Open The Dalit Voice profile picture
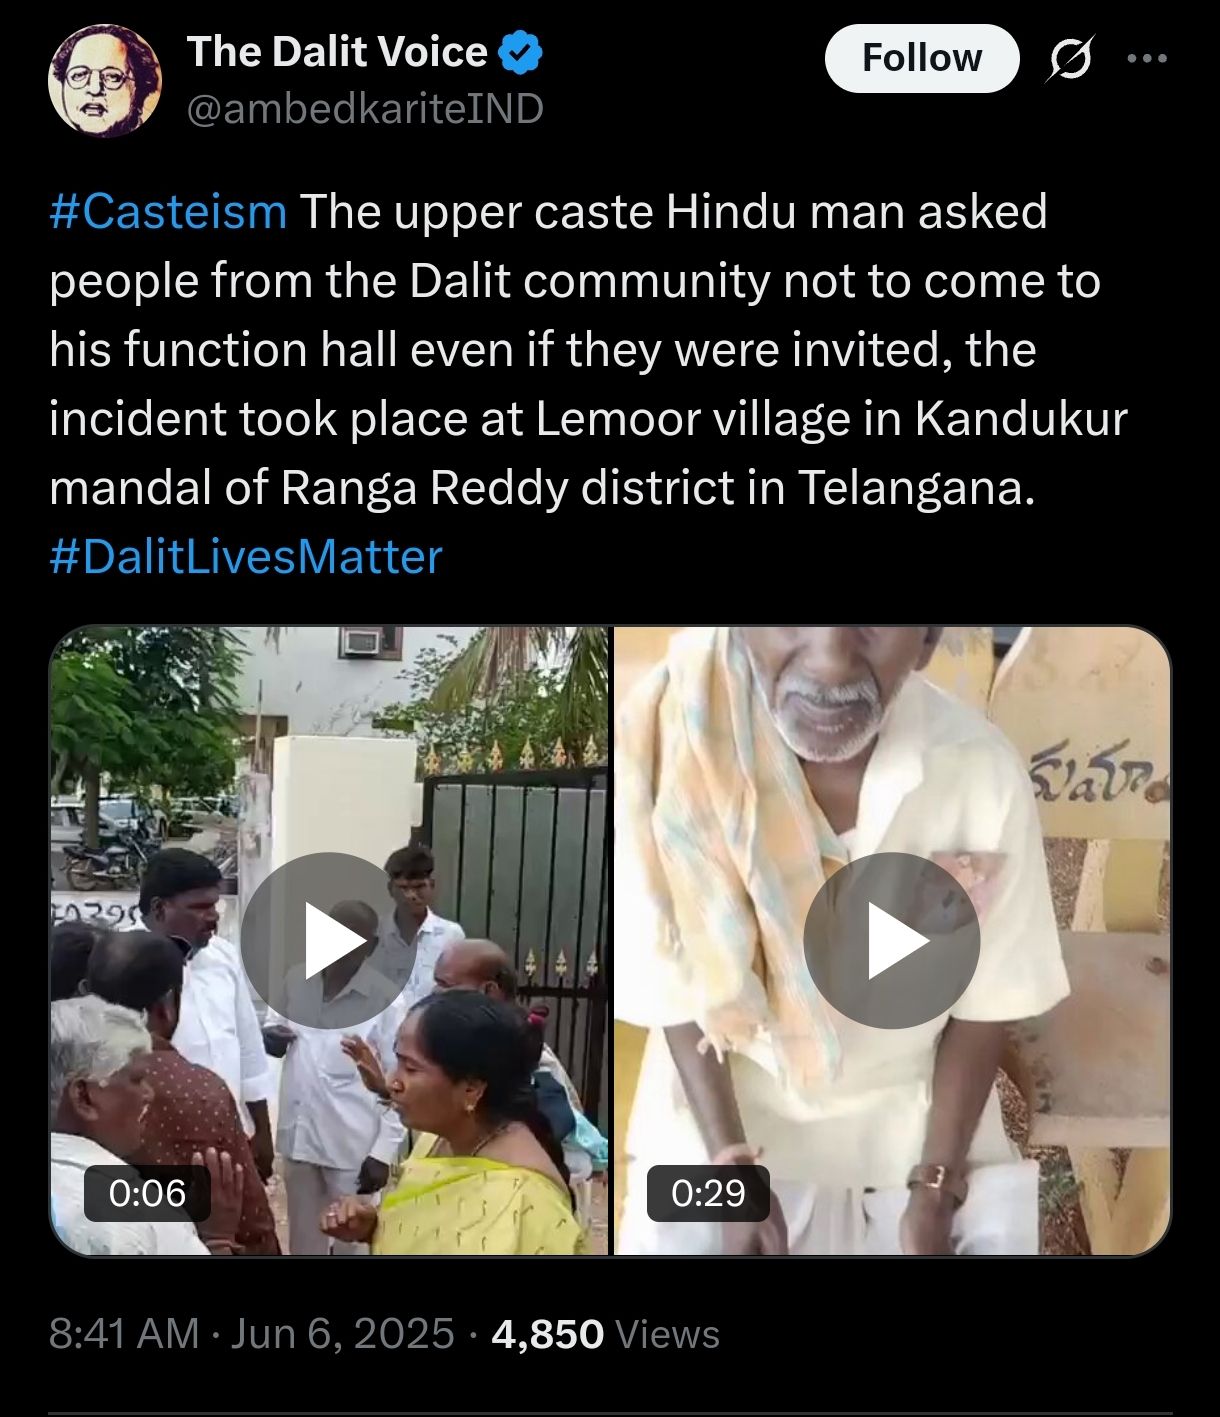Image resolution: width=1220 pixels, height=1417 pixels. click(x=105, y=81)
